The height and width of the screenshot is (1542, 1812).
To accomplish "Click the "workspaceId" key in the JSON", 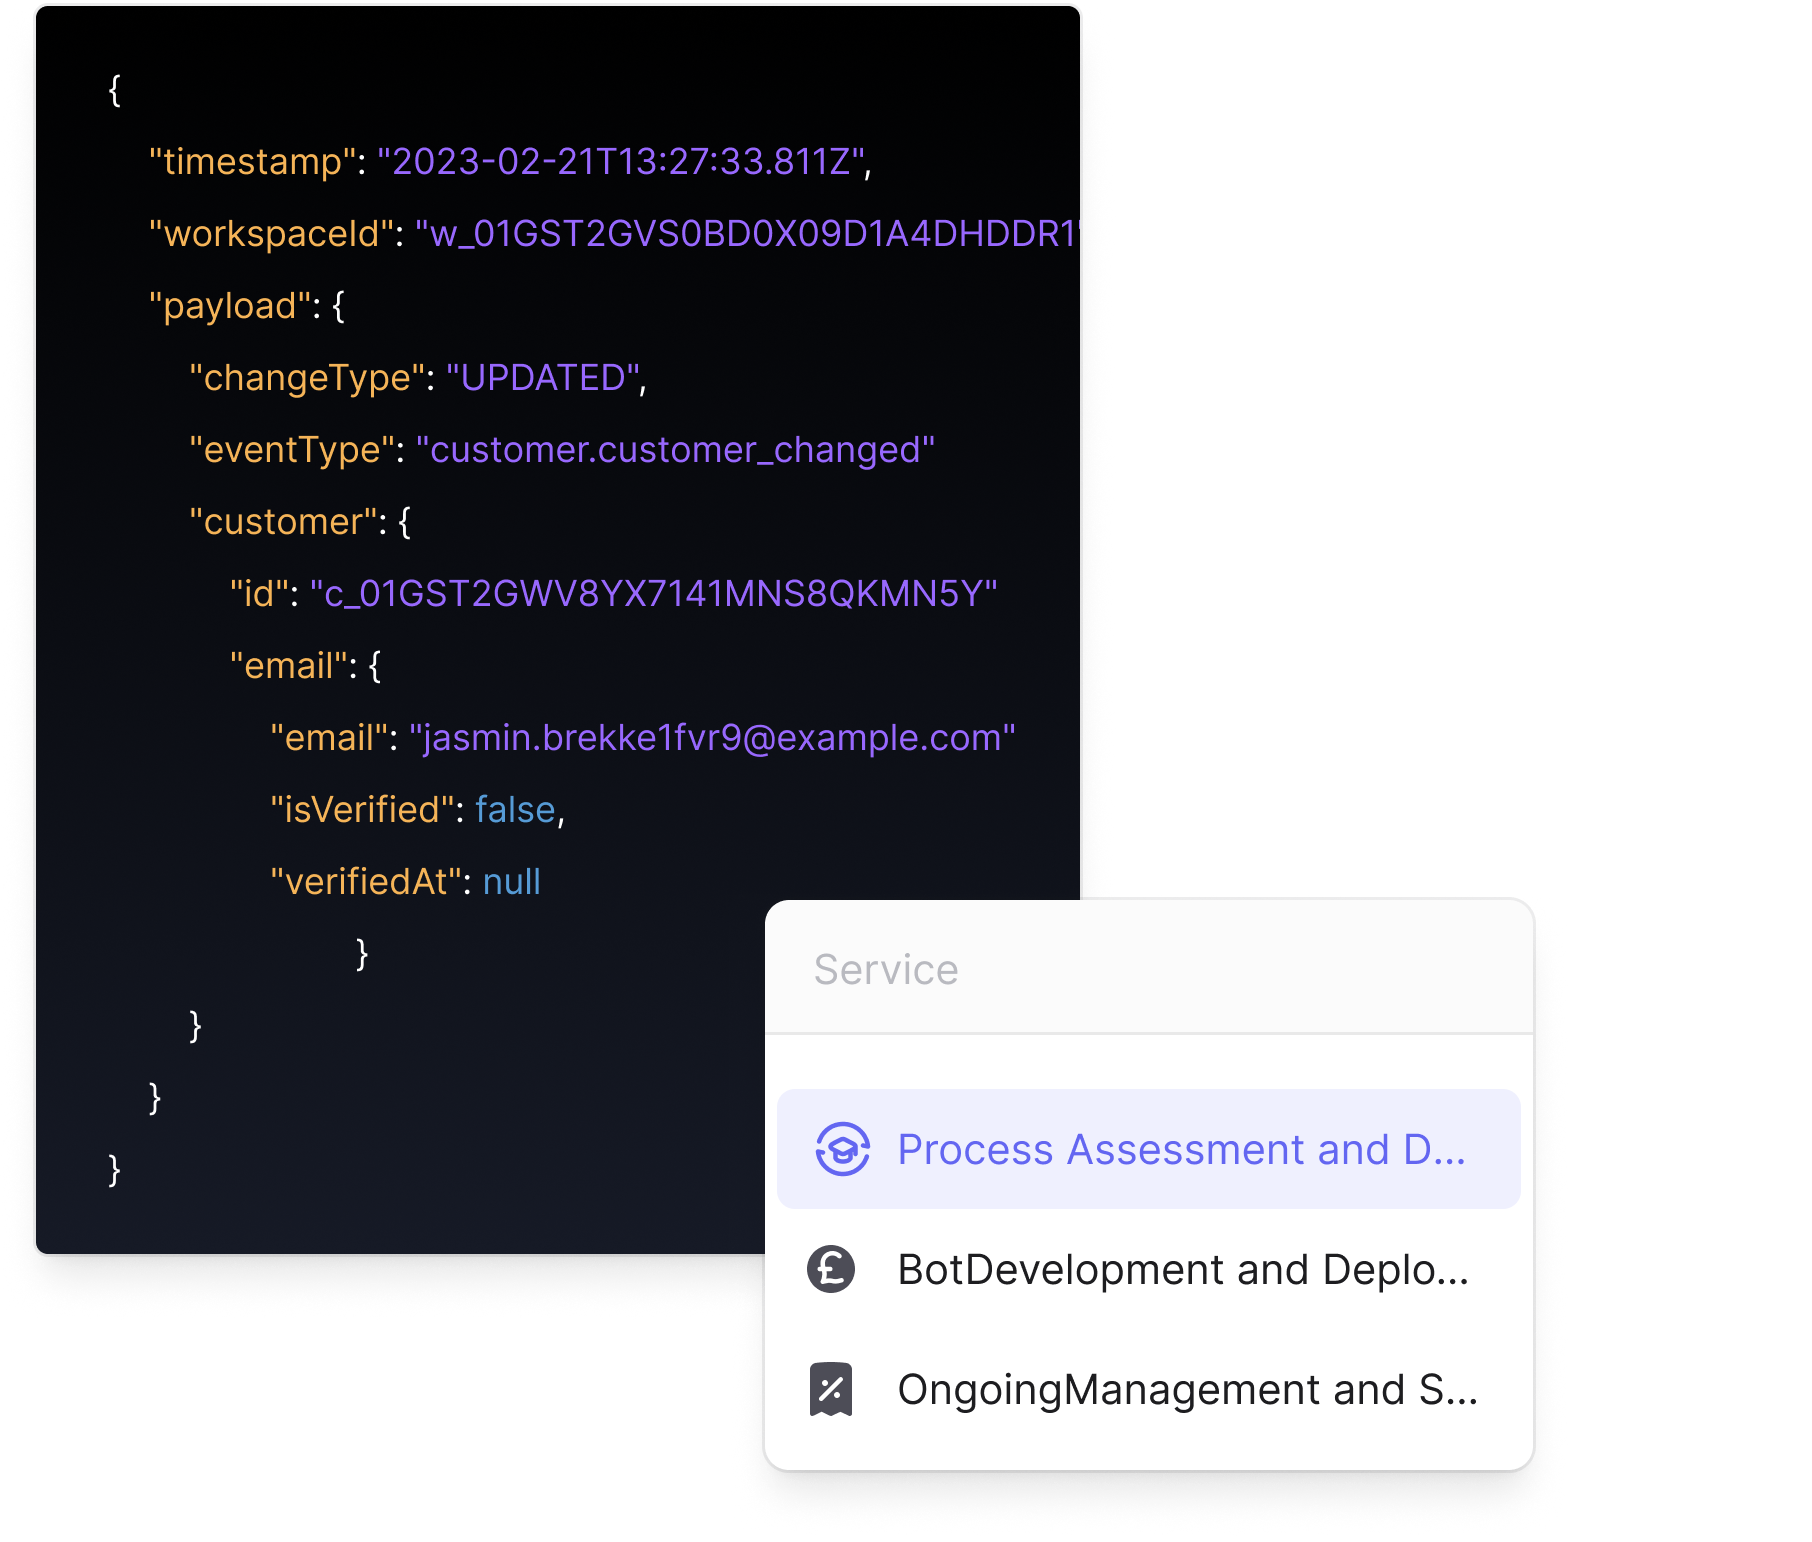I will point(270,233).
